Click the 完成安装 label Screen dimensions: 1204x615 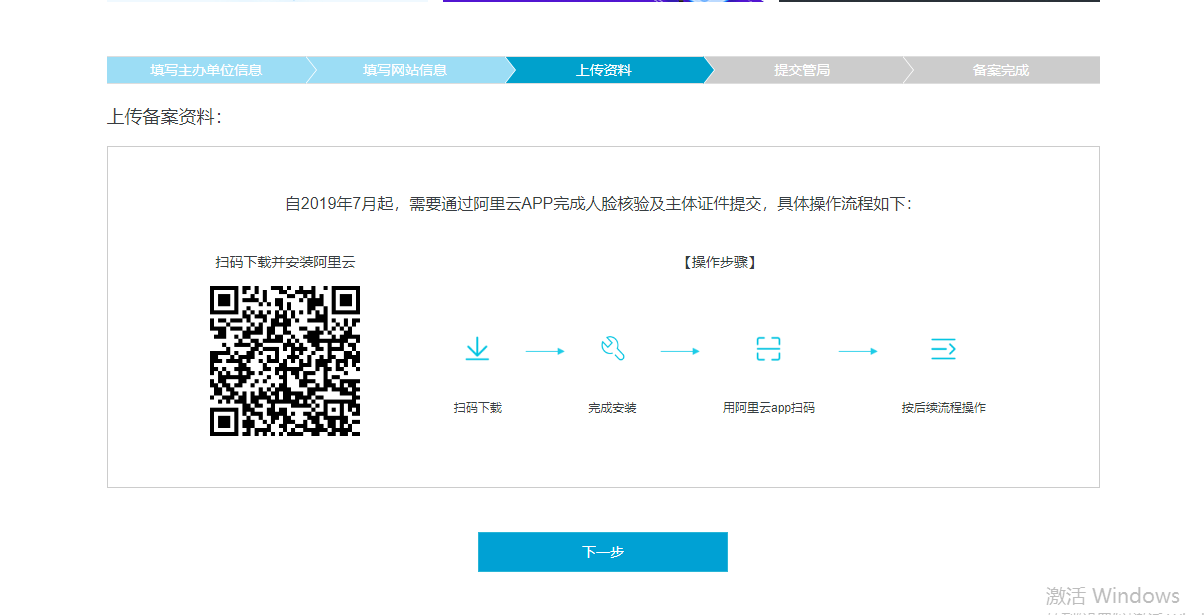point(612,408)
